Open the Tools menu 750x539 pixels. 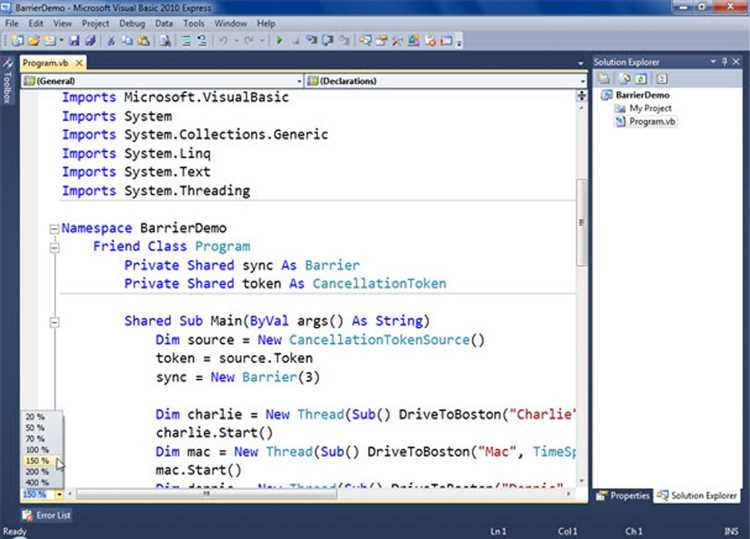[x=194, y=23]
